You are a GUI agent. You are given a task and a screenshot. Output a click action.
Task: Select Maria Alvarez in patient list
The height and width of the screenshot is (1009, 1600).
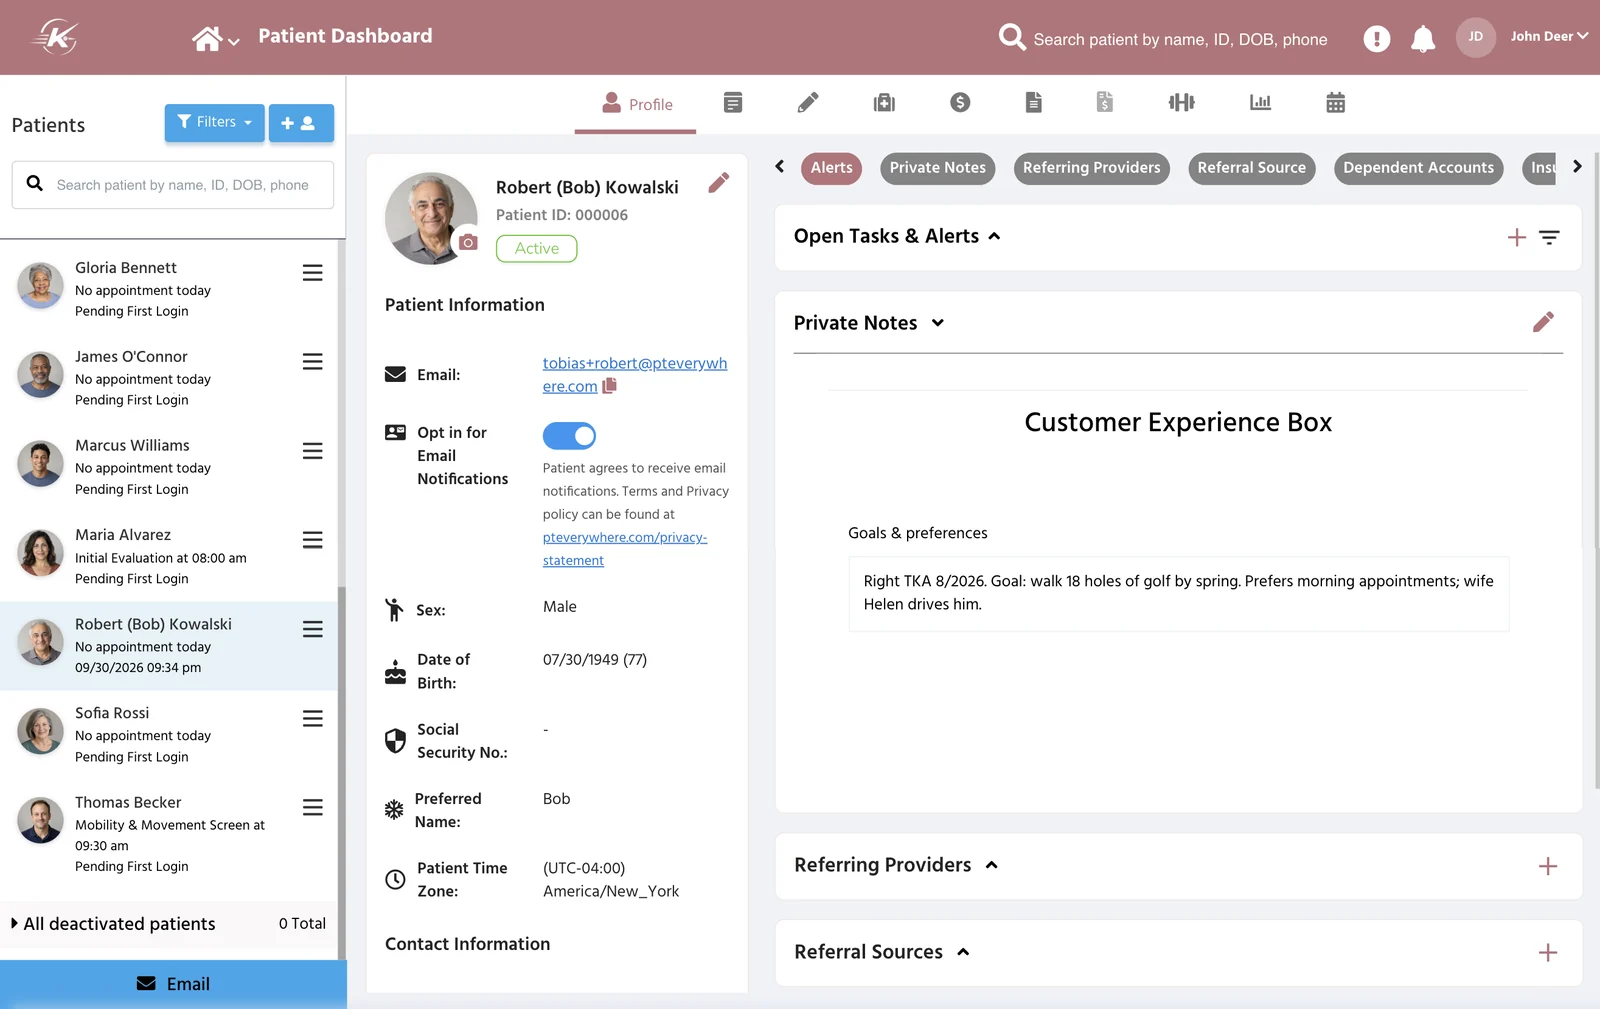169,556
